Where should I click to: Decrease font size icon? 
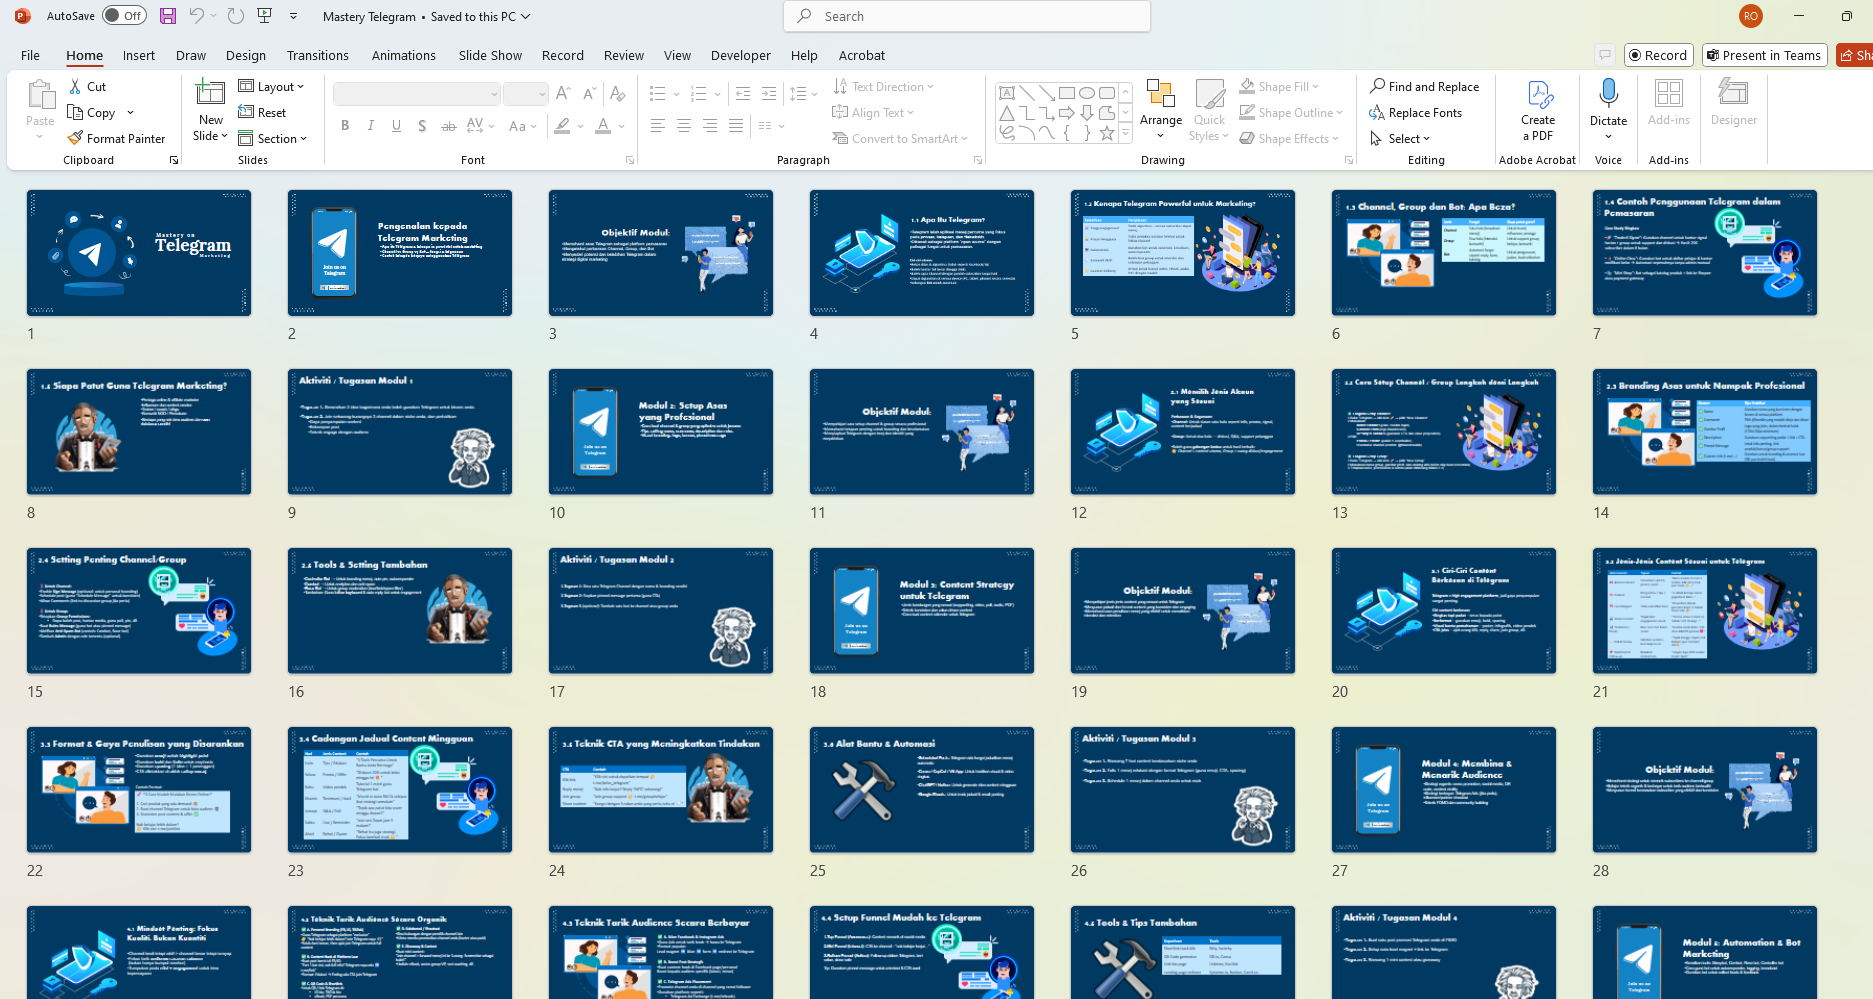[590, 94]
